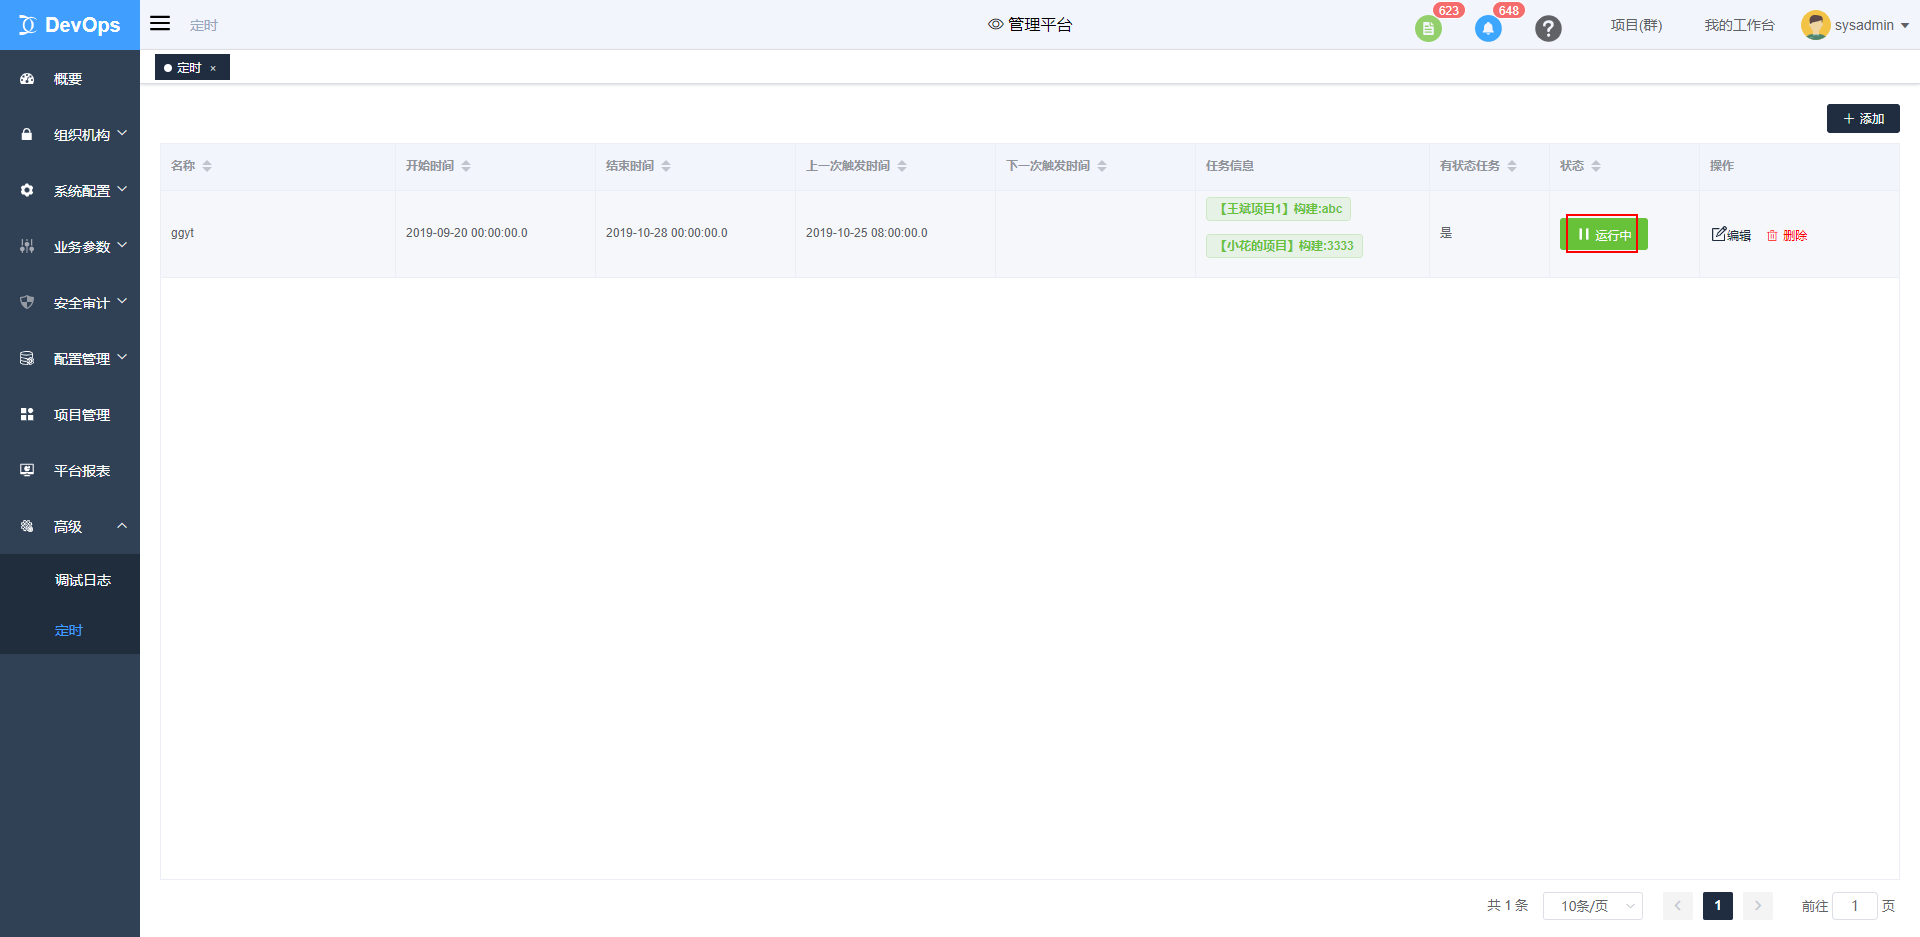Click the 组织机构 lock icon

[27, 134]
